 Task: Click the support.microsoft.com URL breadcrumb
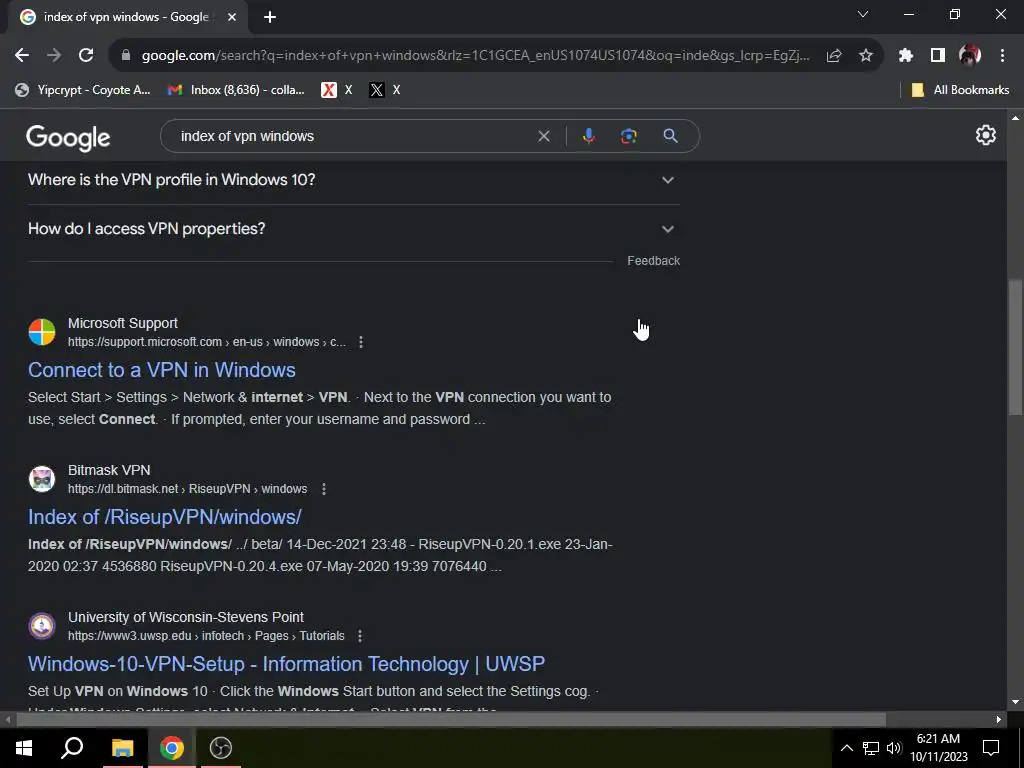[207, 342]
